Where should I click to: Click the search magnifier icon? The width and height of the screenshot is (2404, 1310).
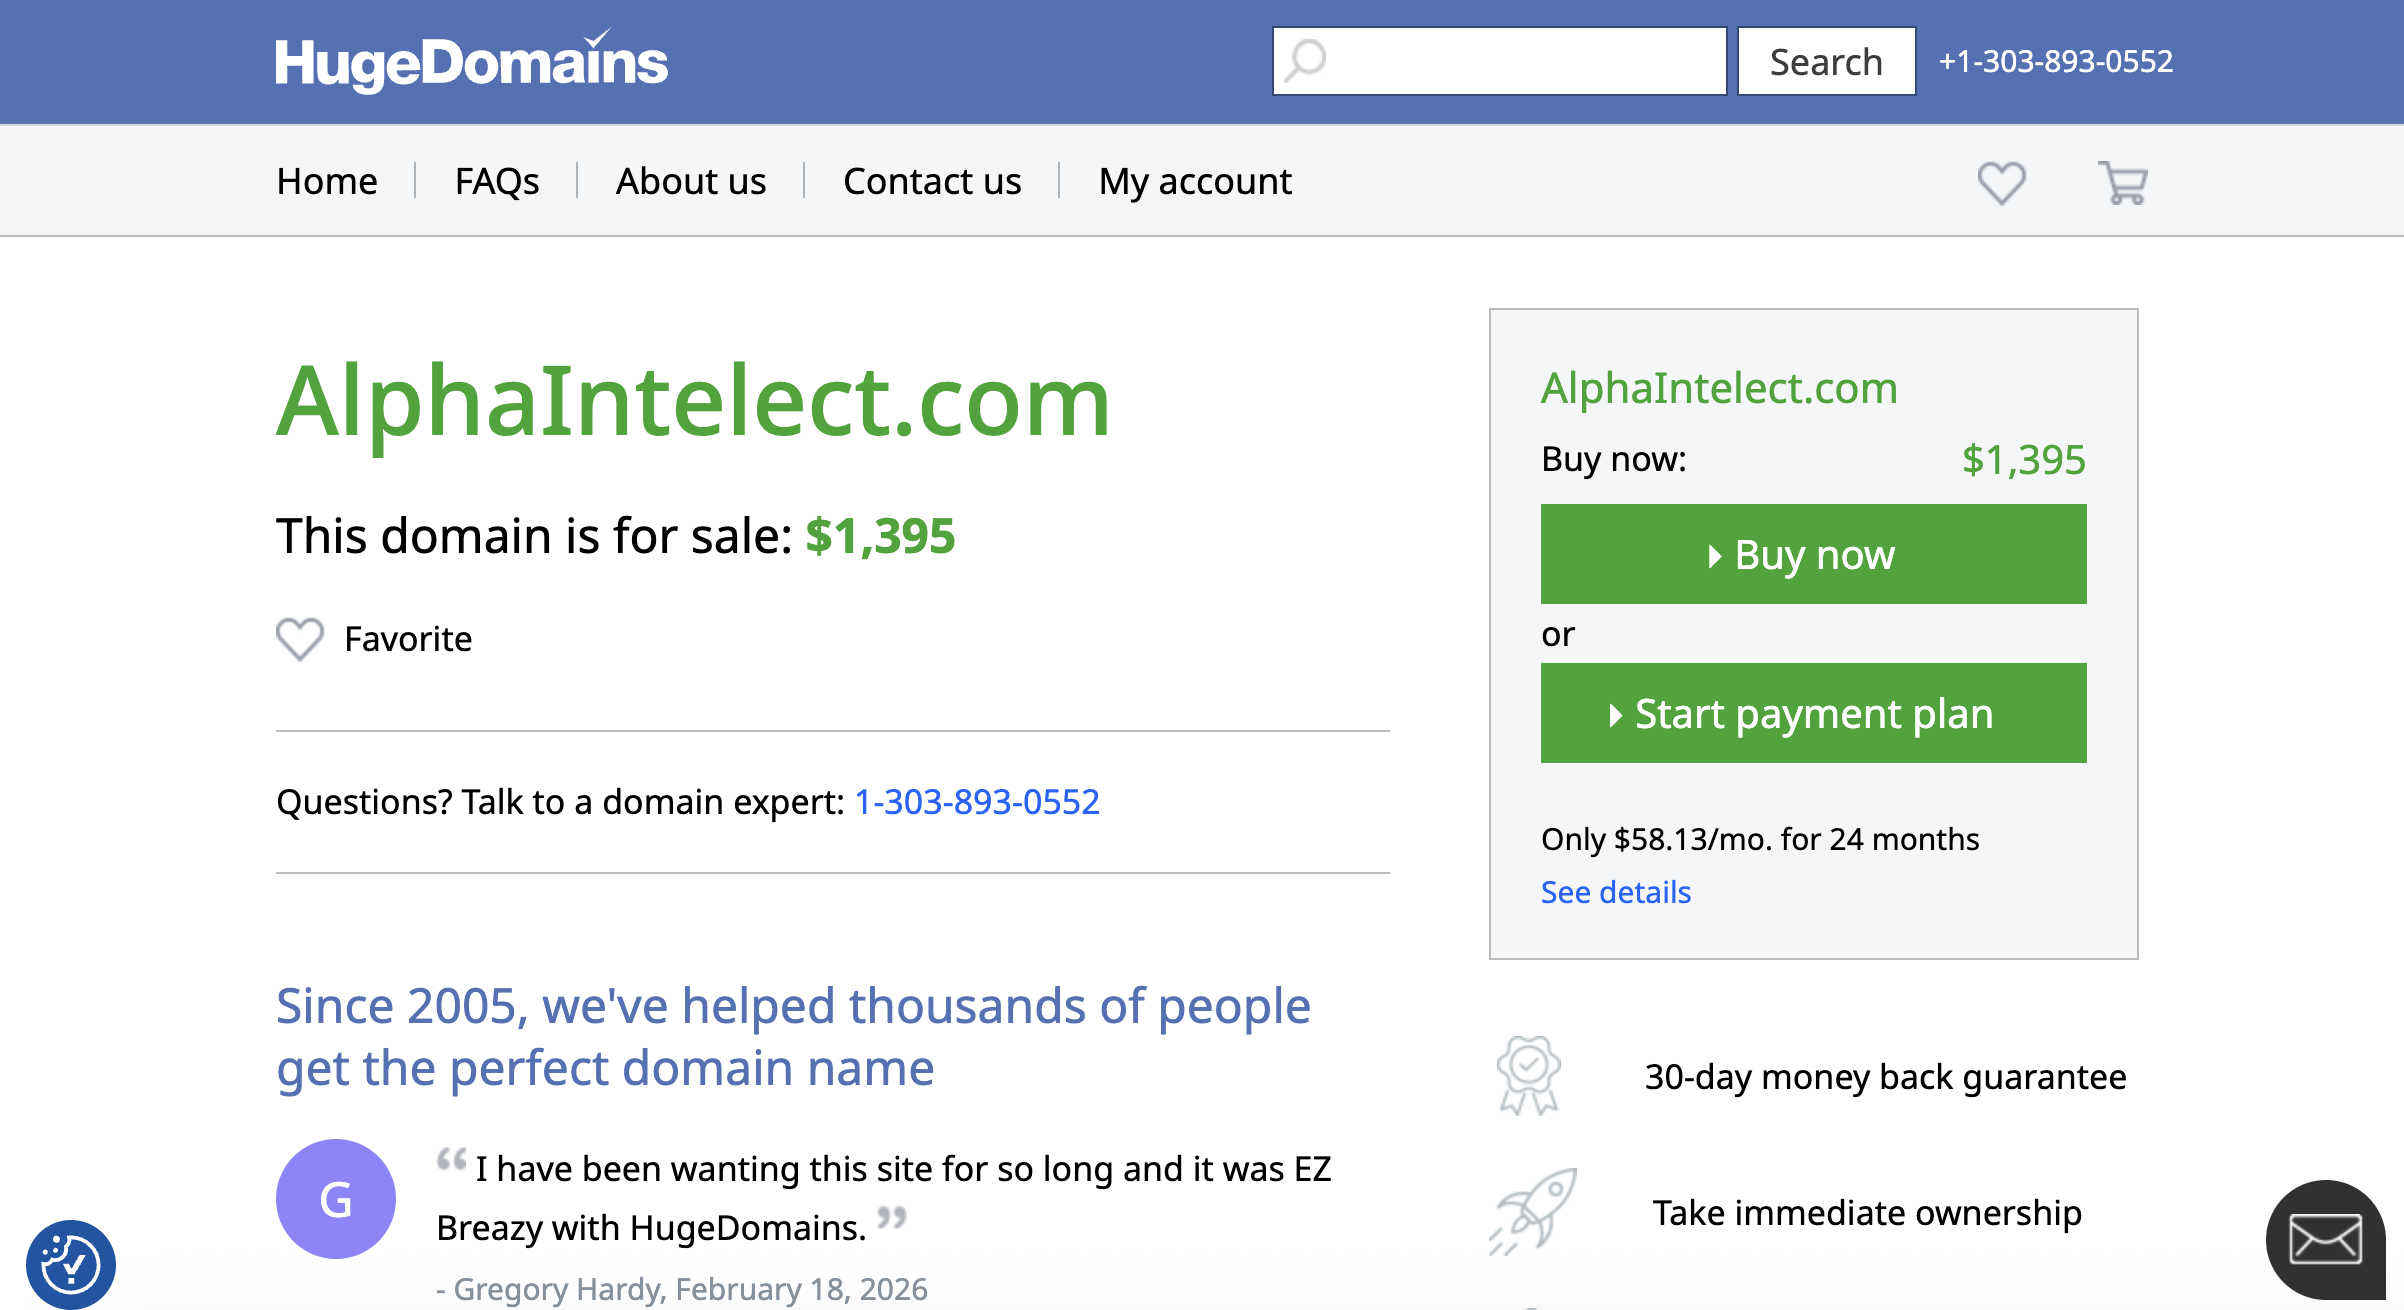click(1303, 61)
